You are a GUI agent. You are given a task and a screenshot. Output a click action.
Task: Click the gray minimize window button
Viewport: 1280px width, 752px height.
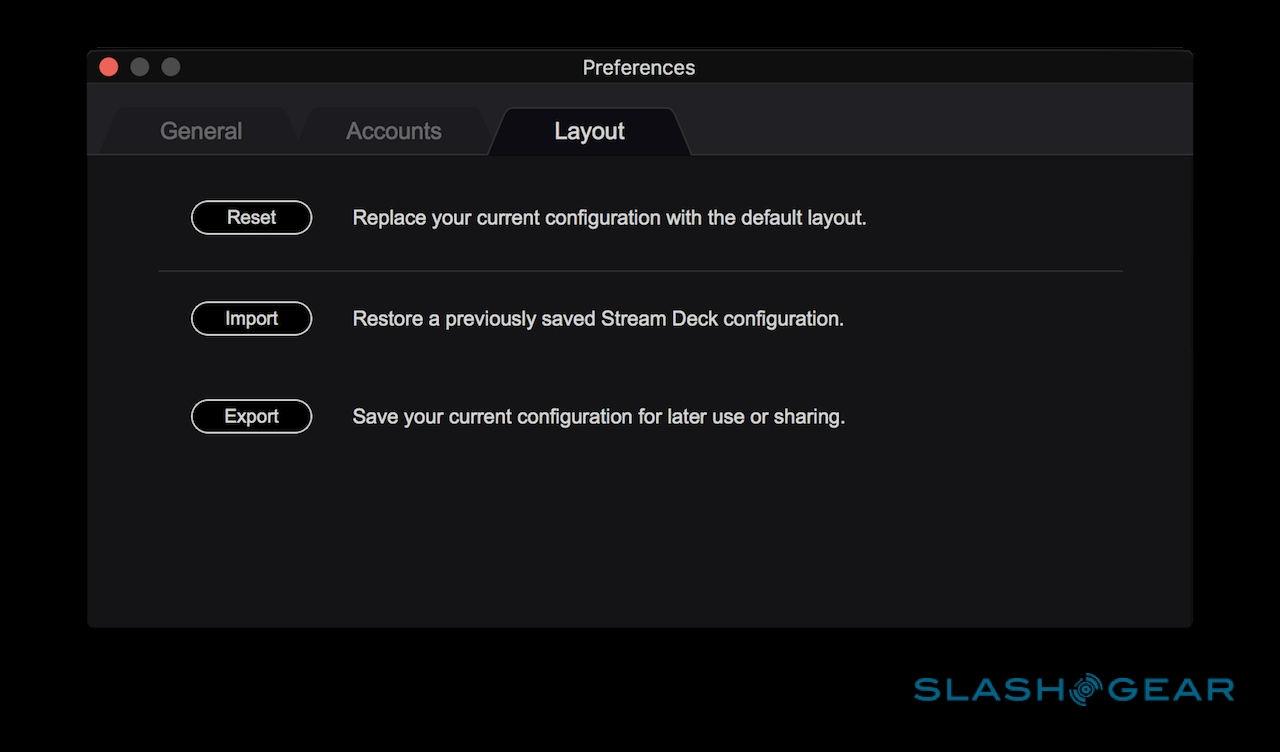[x=140, y=67]
